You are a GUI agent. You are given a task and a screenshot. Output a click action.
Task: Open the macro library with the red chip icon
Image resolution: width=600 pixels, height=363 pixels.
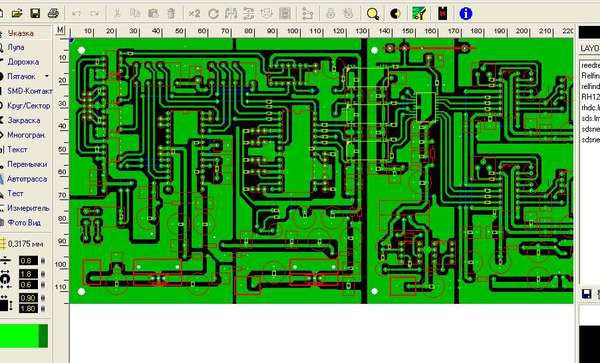(443, 14)
